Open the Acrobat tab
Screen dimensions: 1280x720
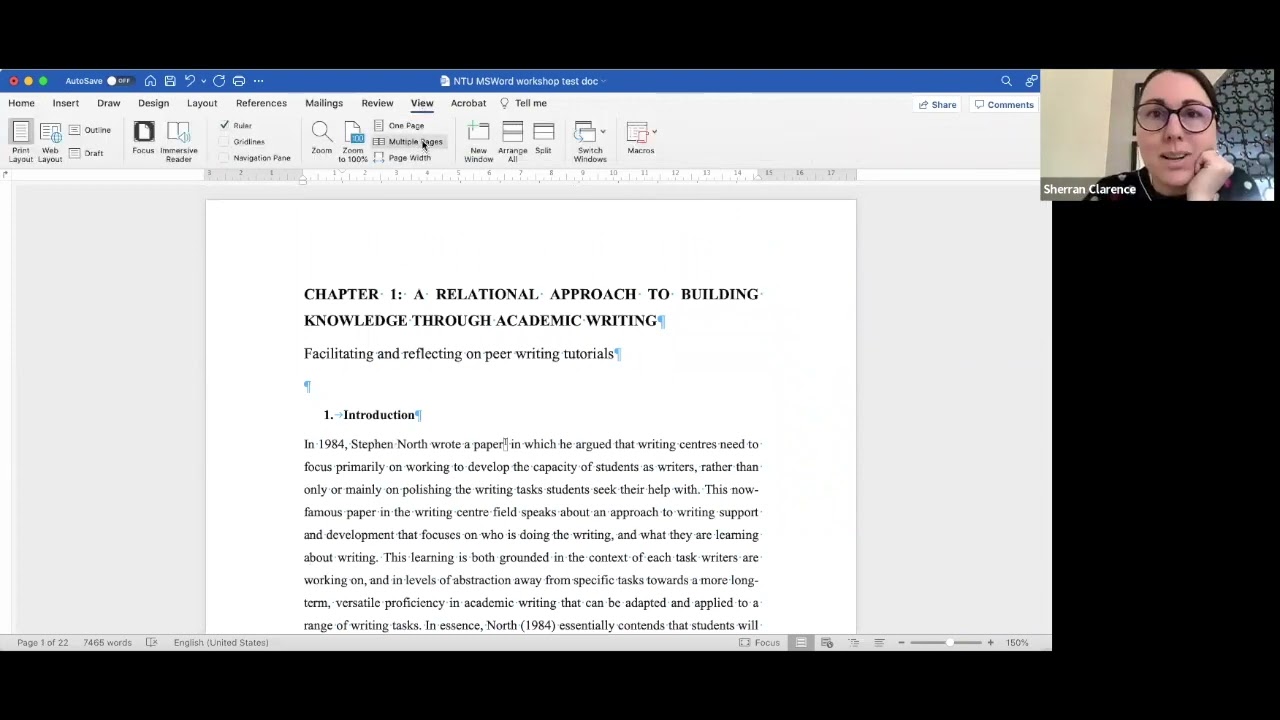pyautogui.click(x=468, y=103)
